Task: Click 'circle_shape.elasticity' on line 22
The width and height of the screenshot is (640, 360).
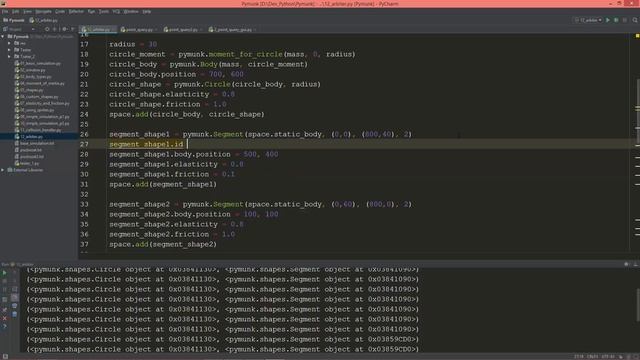Action: click(159, 94)
